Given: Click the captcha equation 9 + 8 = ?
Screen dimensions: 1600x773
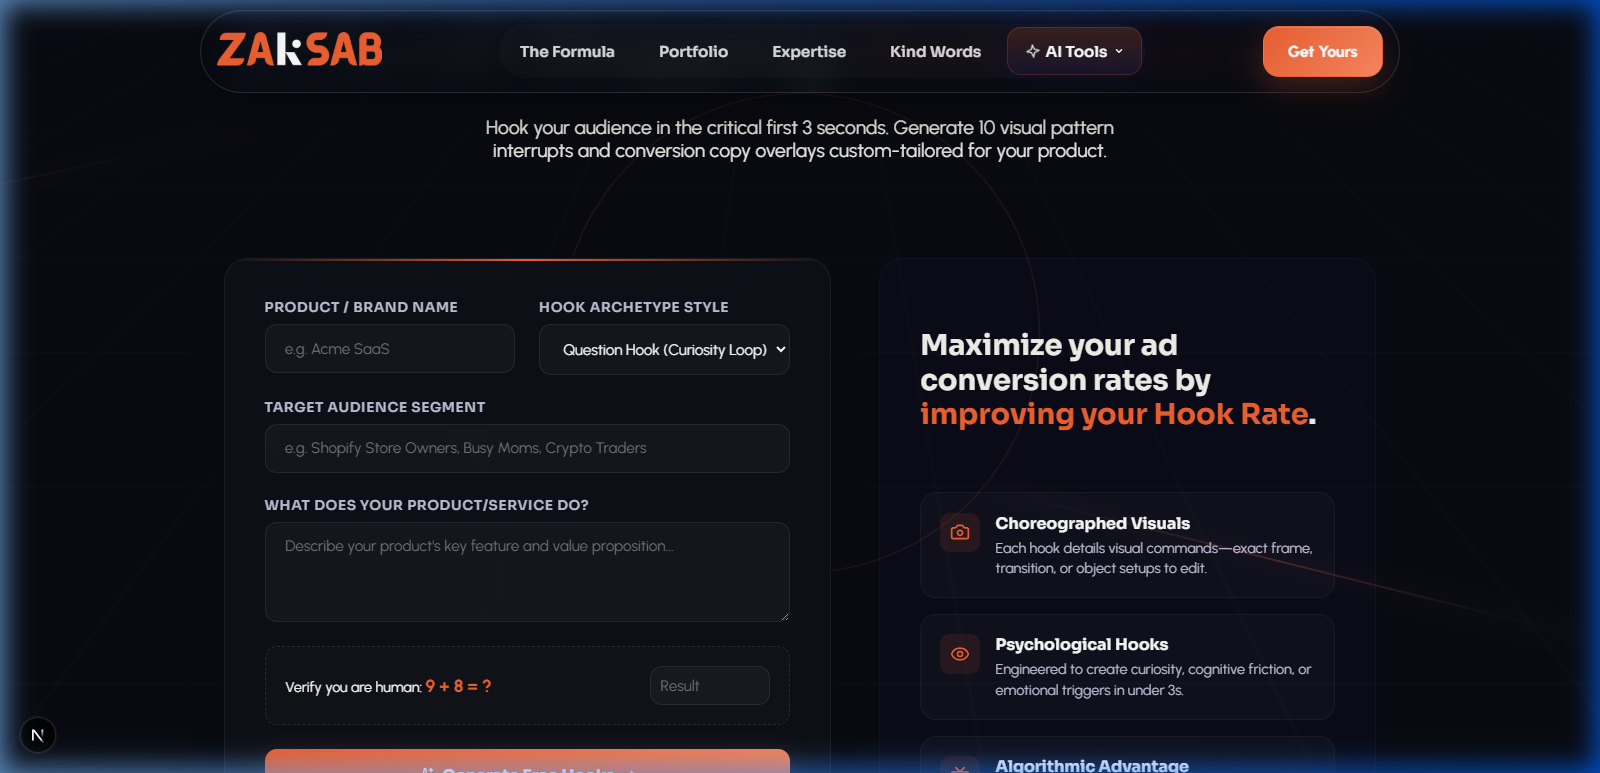Looking at the screenshot, I should click(458, 686).
